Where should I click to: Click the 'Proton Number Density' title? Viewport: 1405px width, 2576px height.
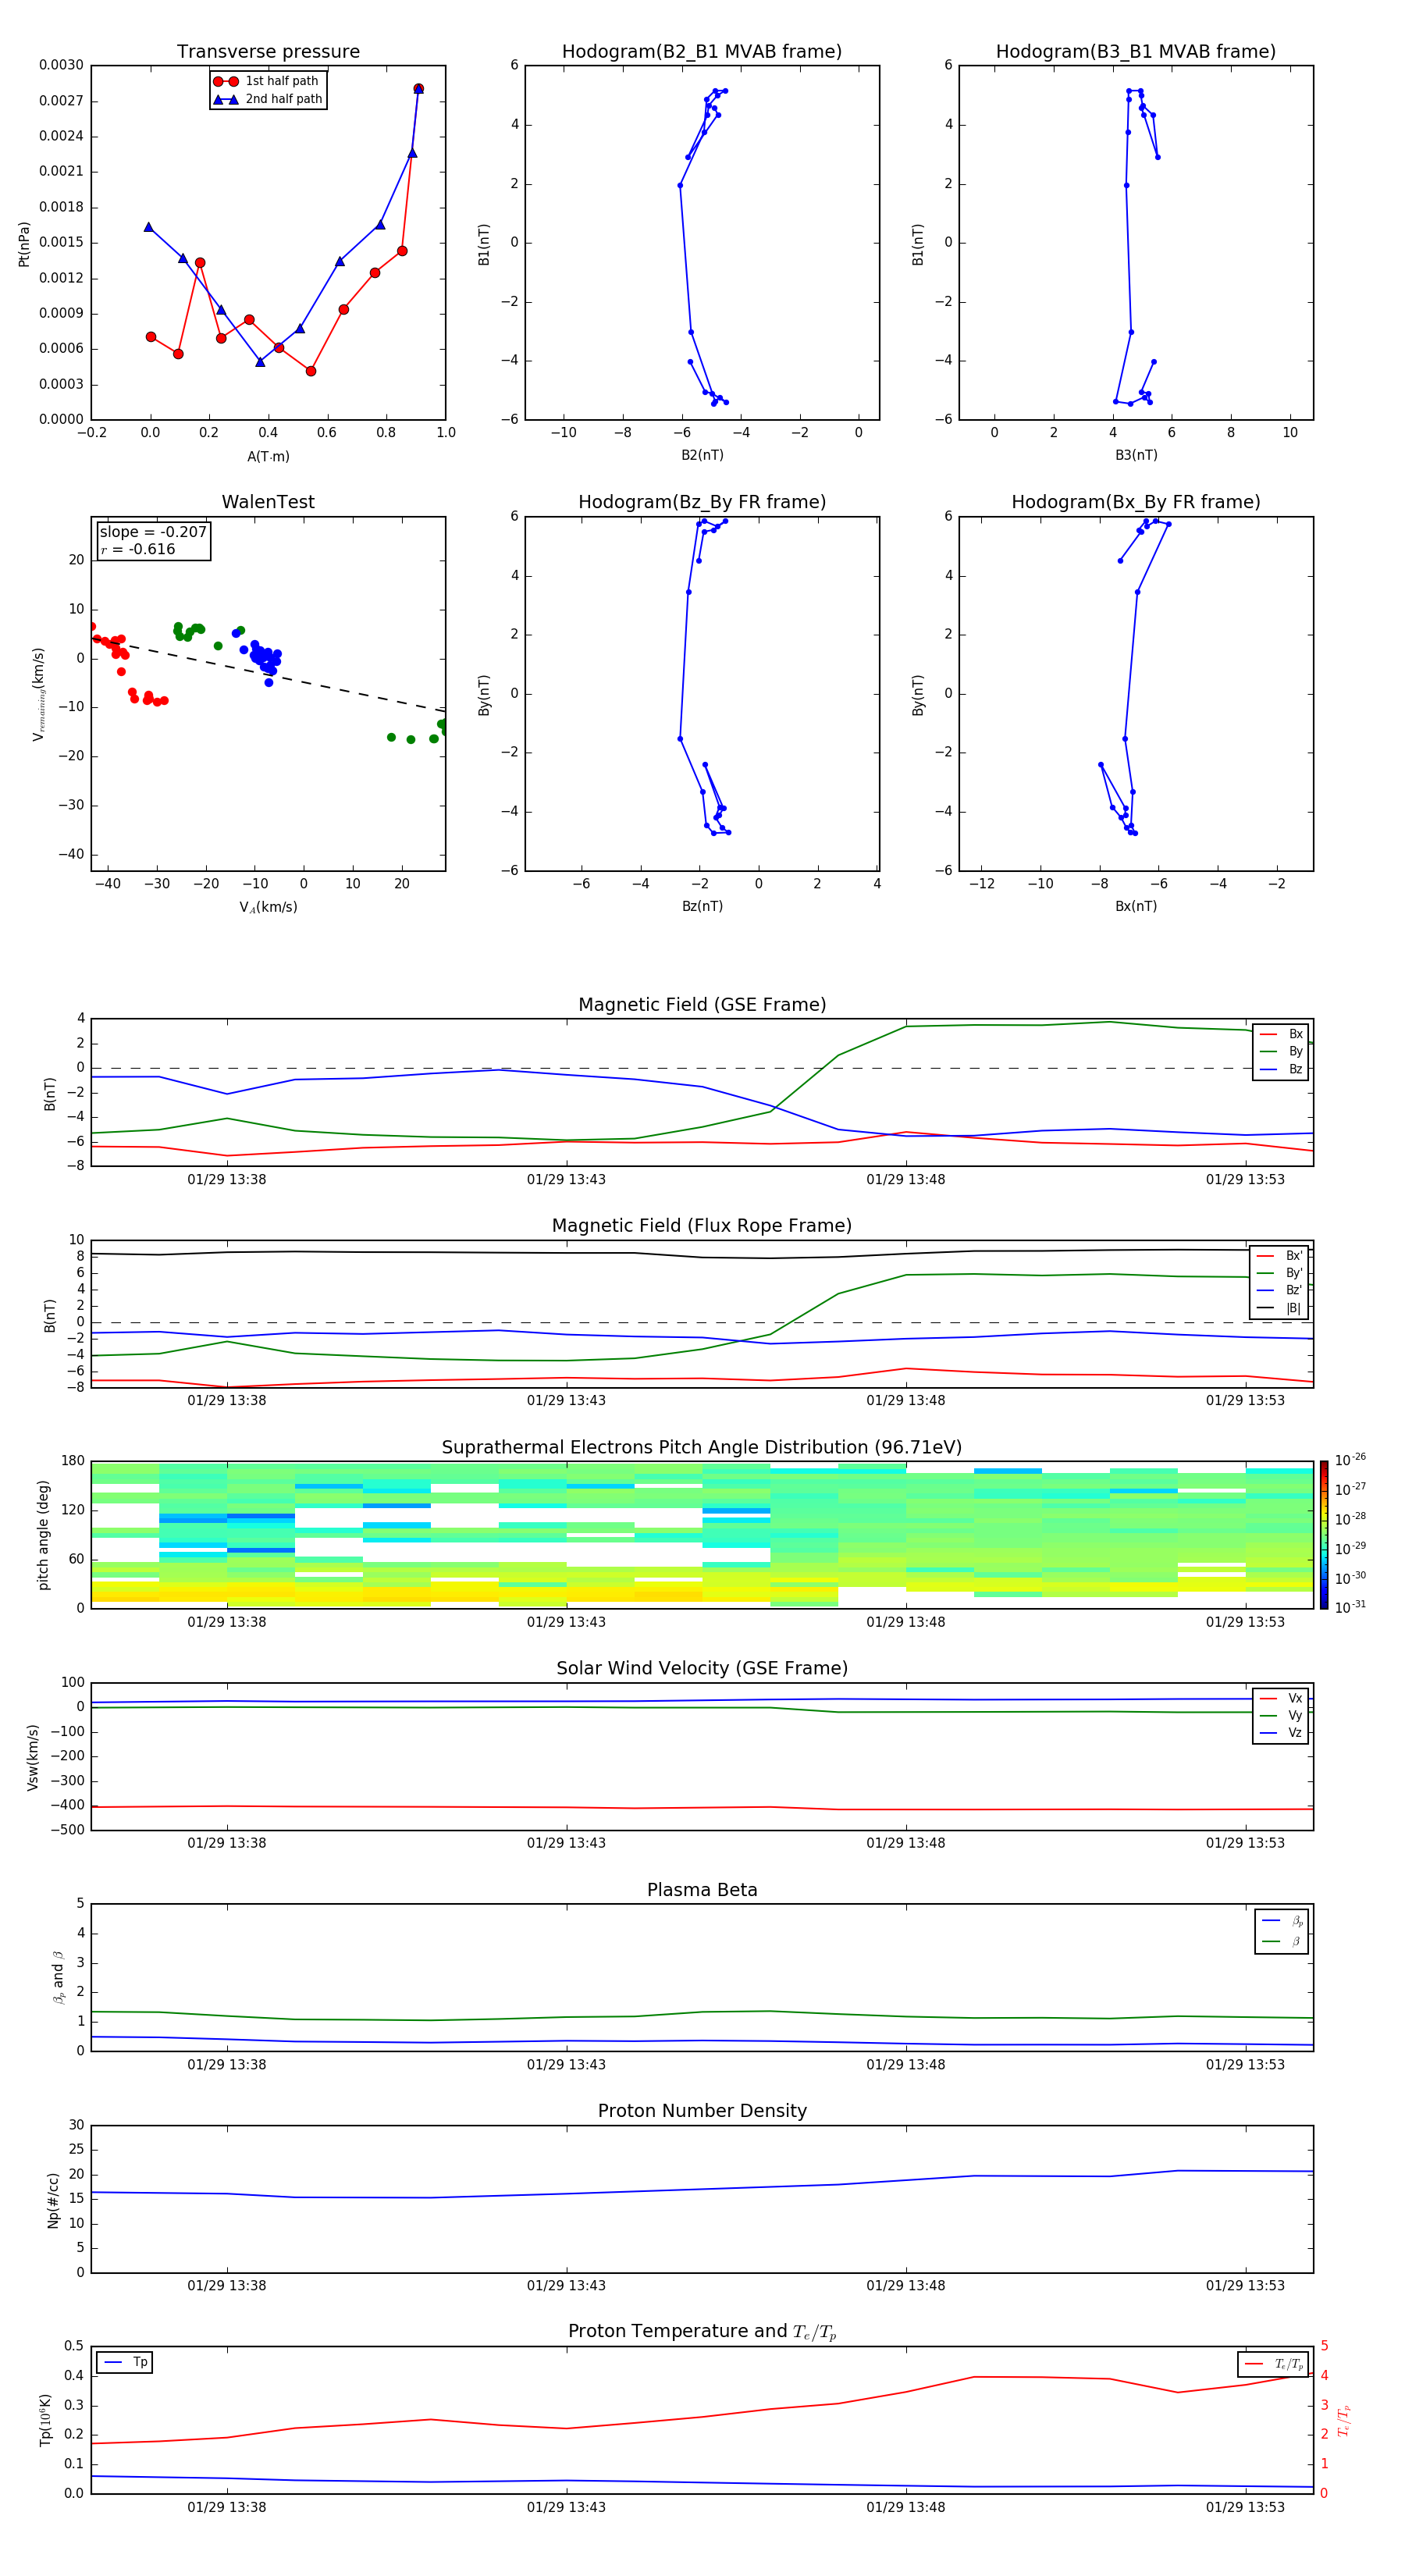tap(702, 2111)
